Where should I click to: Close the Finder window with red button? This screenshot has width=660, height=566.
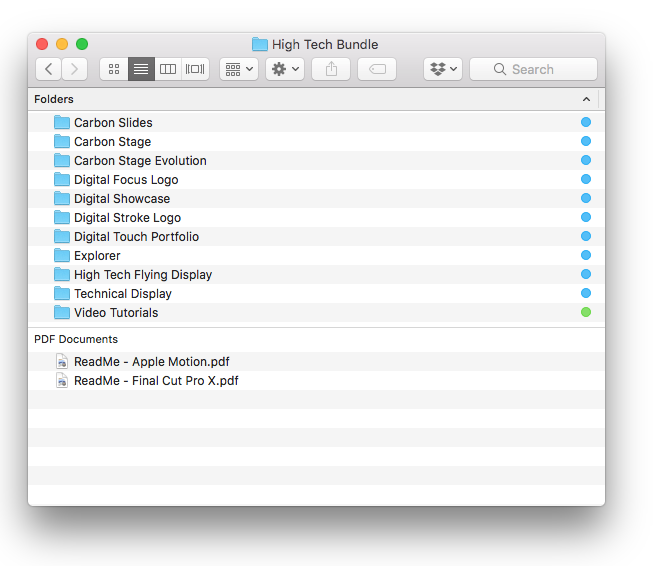tap(42, 44)
